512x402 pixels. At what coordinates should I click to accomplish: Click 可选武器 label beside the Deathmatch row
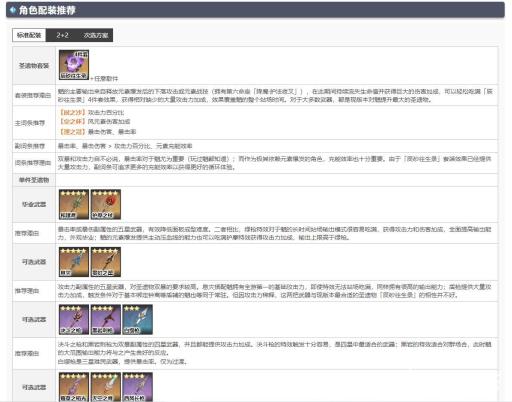[x=34, y=319]
